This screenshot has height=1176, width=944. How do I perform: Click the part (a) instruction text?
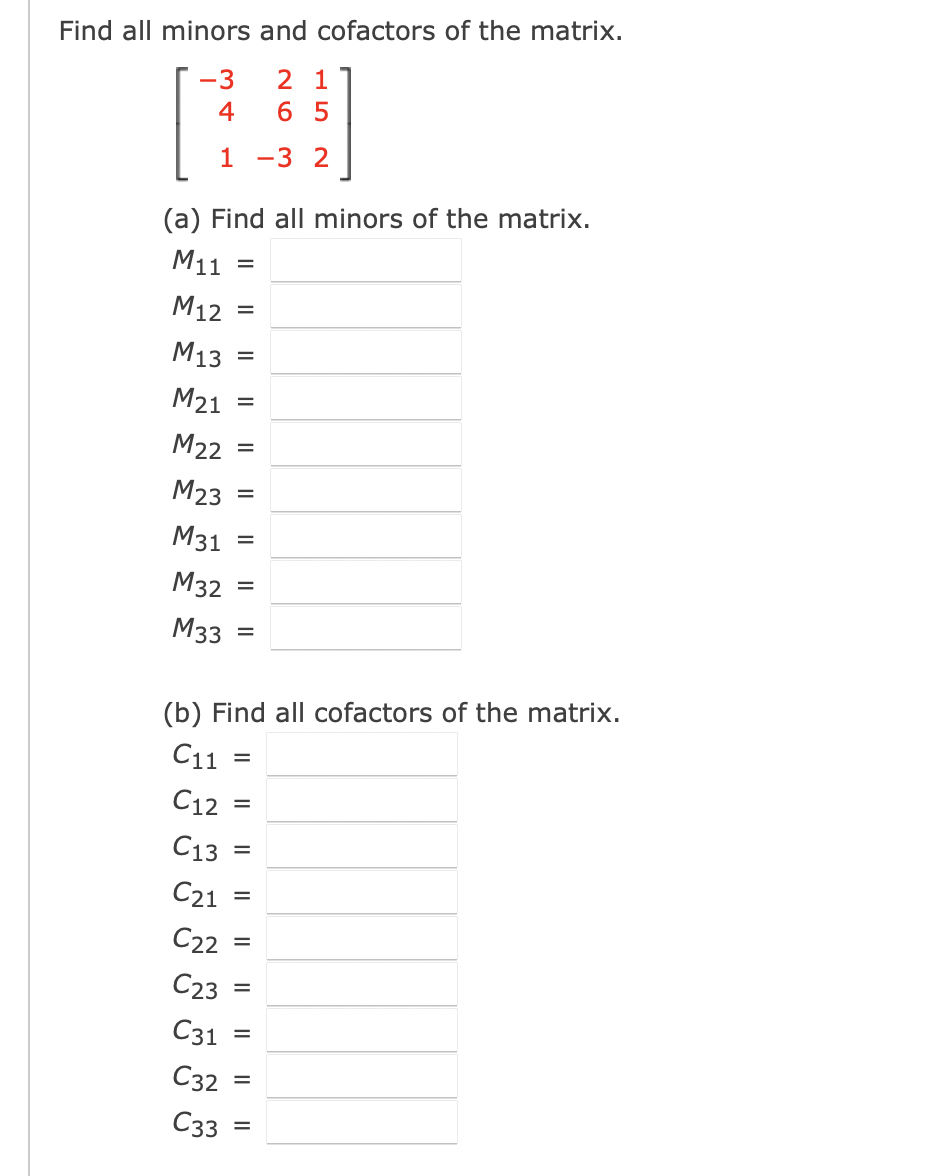376,218
